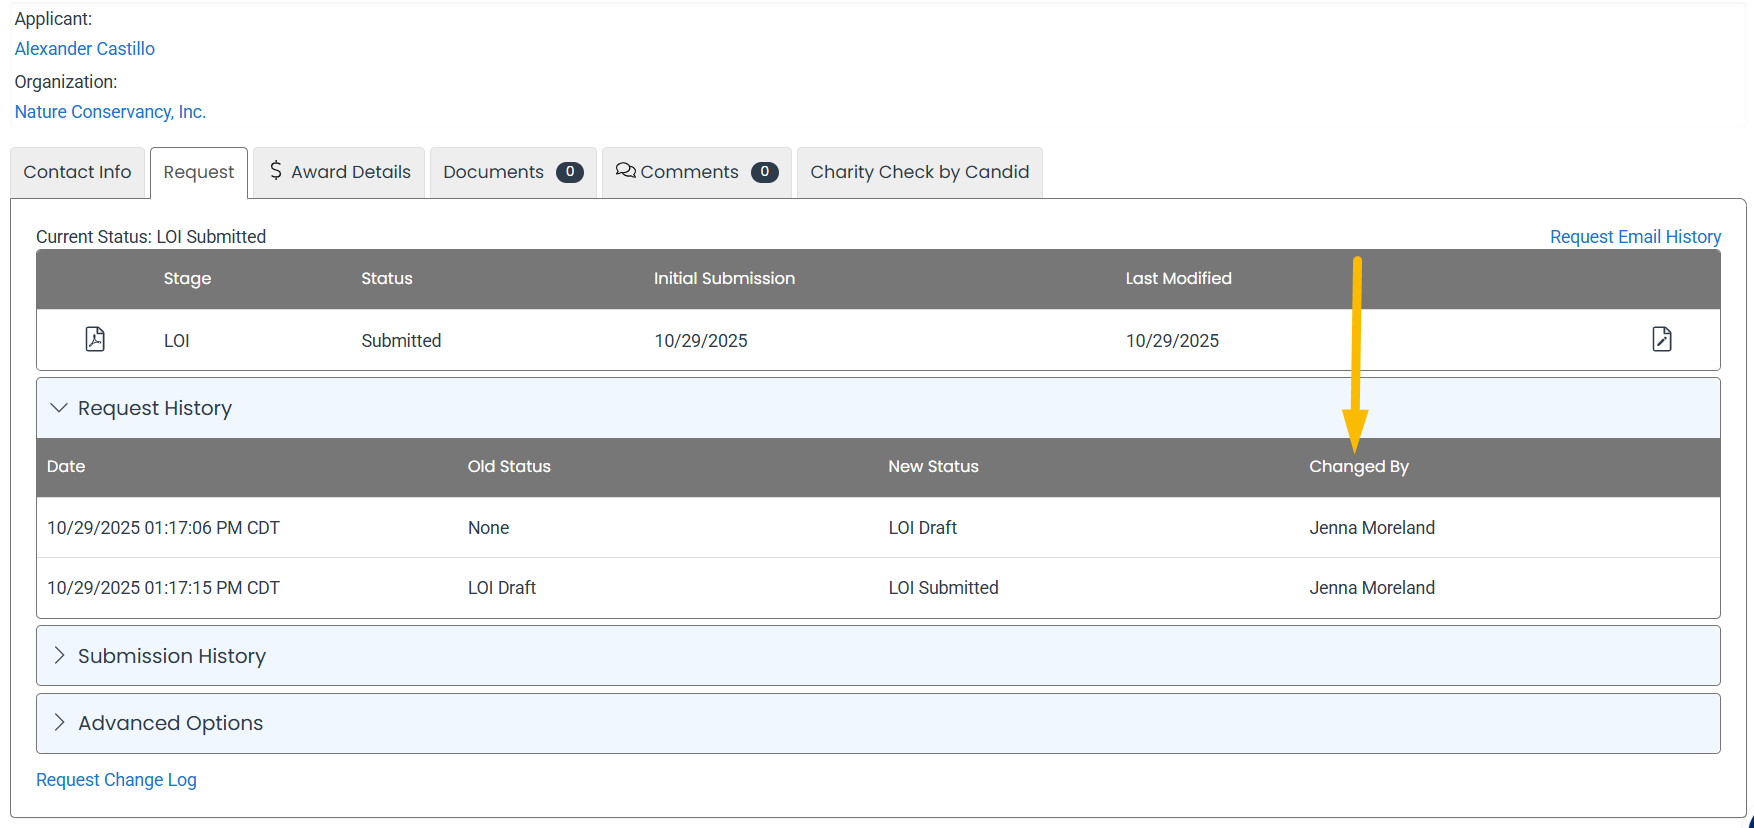The height and width of the screenshot is (828, 1754).
Task: Click Current Status: LOI Submitted text
Action: click(x=151, y=236)
